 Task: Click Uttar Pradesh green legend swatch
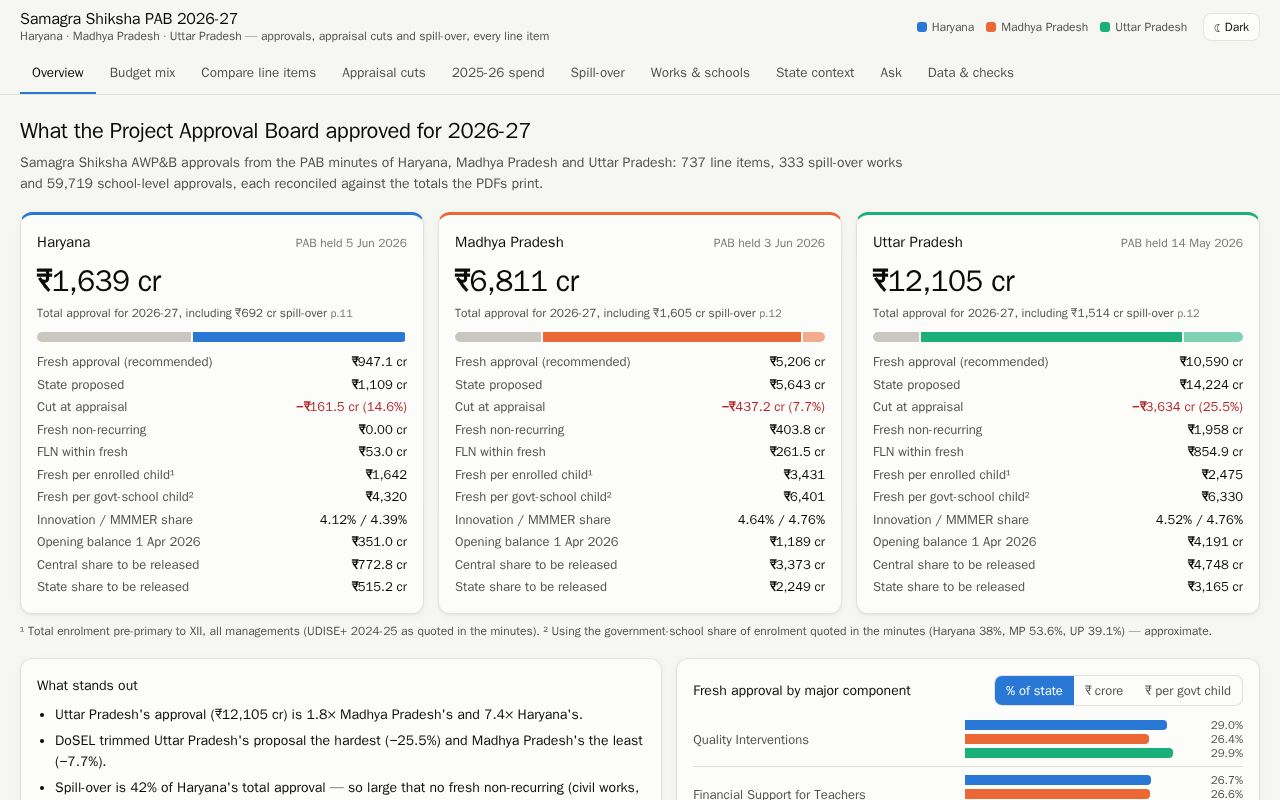[x=1105, y=27]
